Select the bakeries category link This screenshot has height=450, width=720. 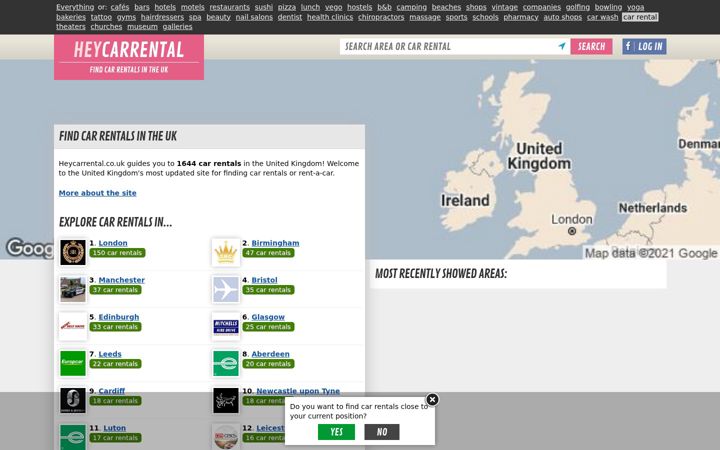(71, 17)
